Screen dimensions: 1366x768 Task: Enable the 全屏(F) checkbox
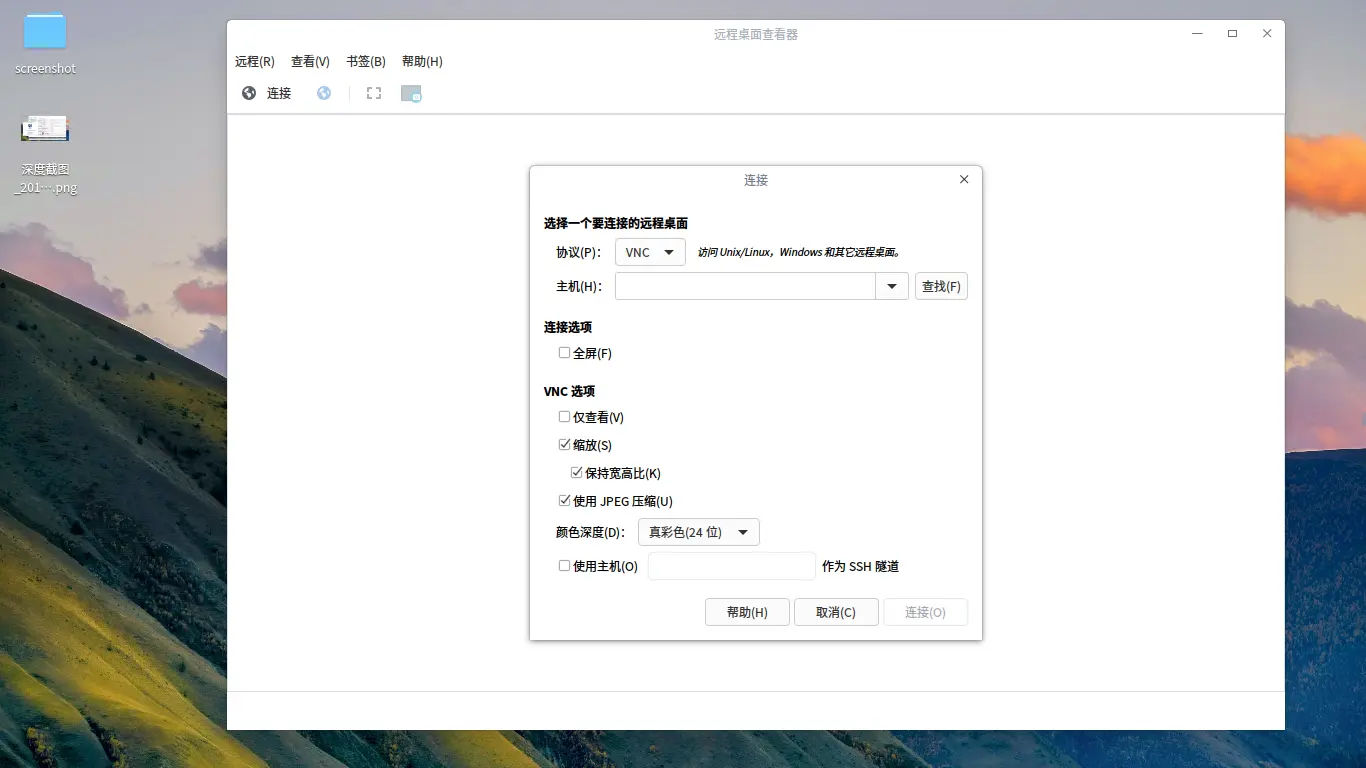pyautogui.click(x=564, y=352)
